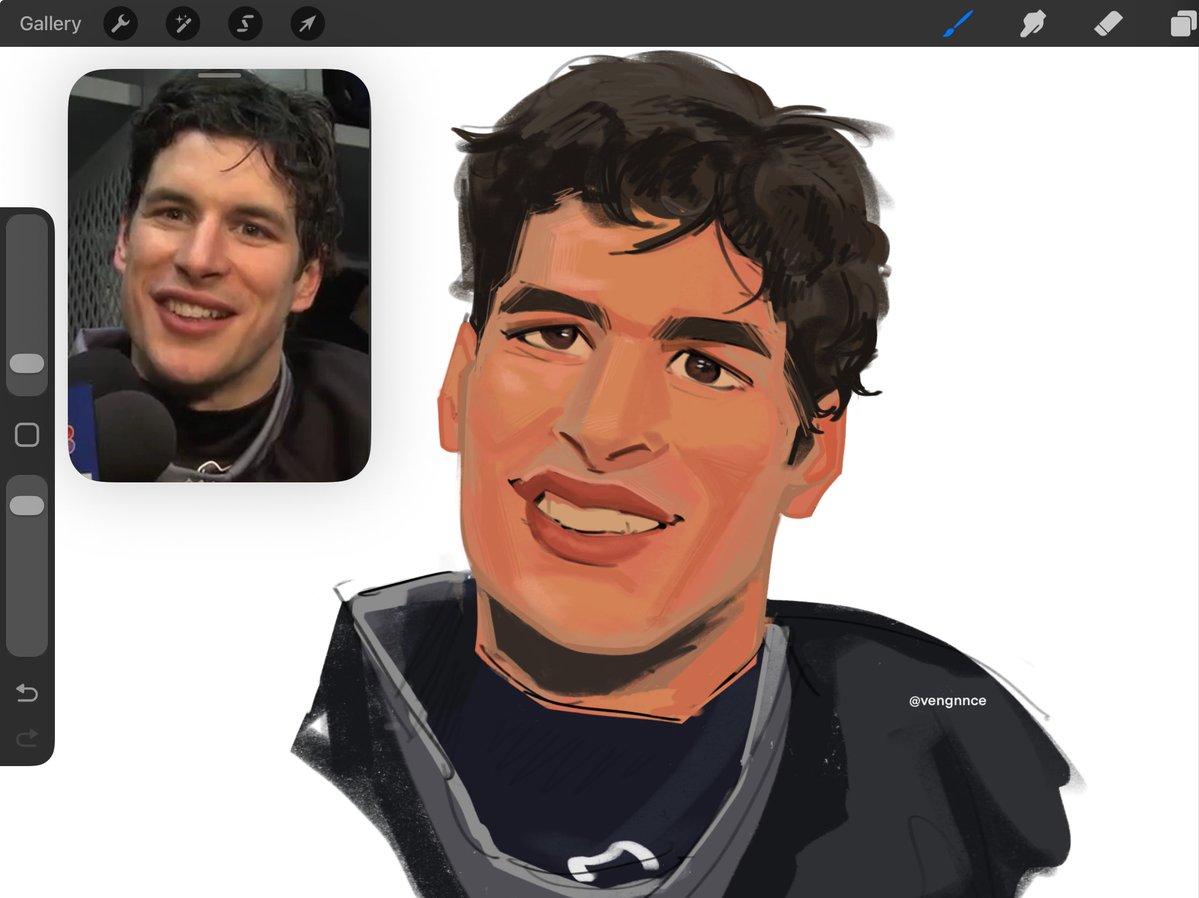Tap the reference window top grab handle
Screen dimensions: 1199x898
tap(219, 75)
